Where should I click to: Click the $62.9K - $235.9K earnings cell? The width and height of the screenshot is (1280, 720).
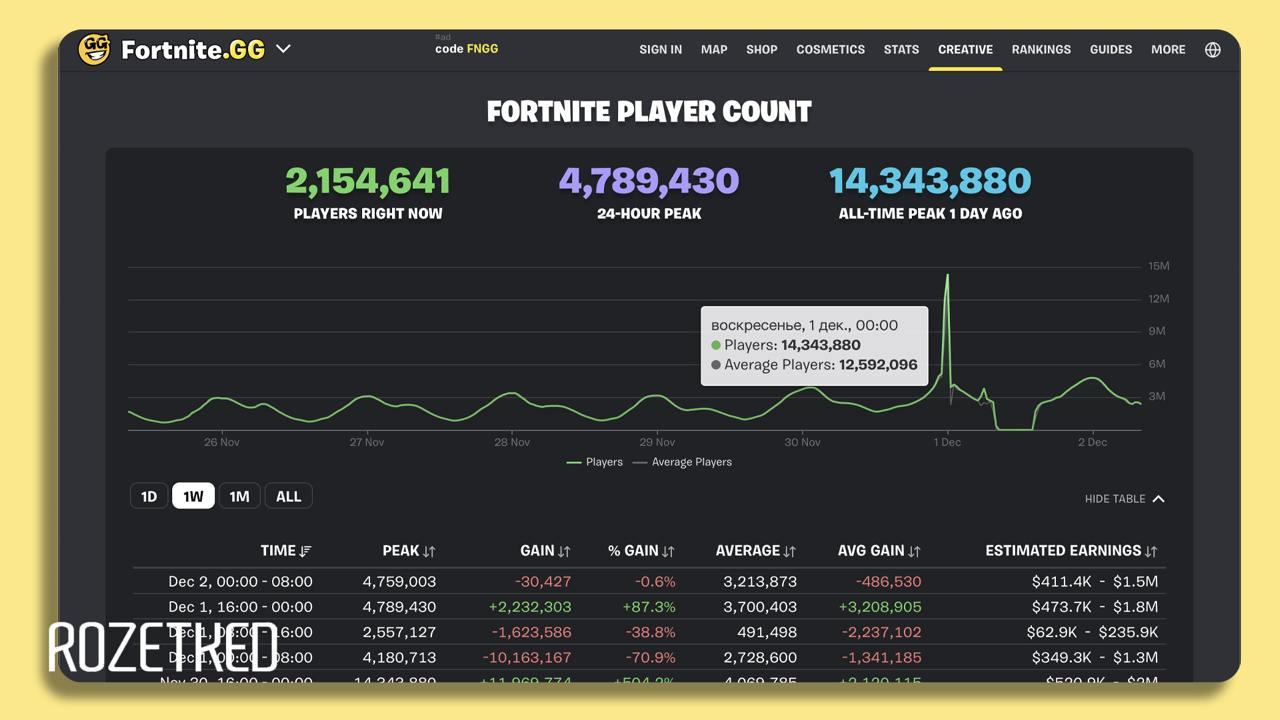click(1092, 632)
